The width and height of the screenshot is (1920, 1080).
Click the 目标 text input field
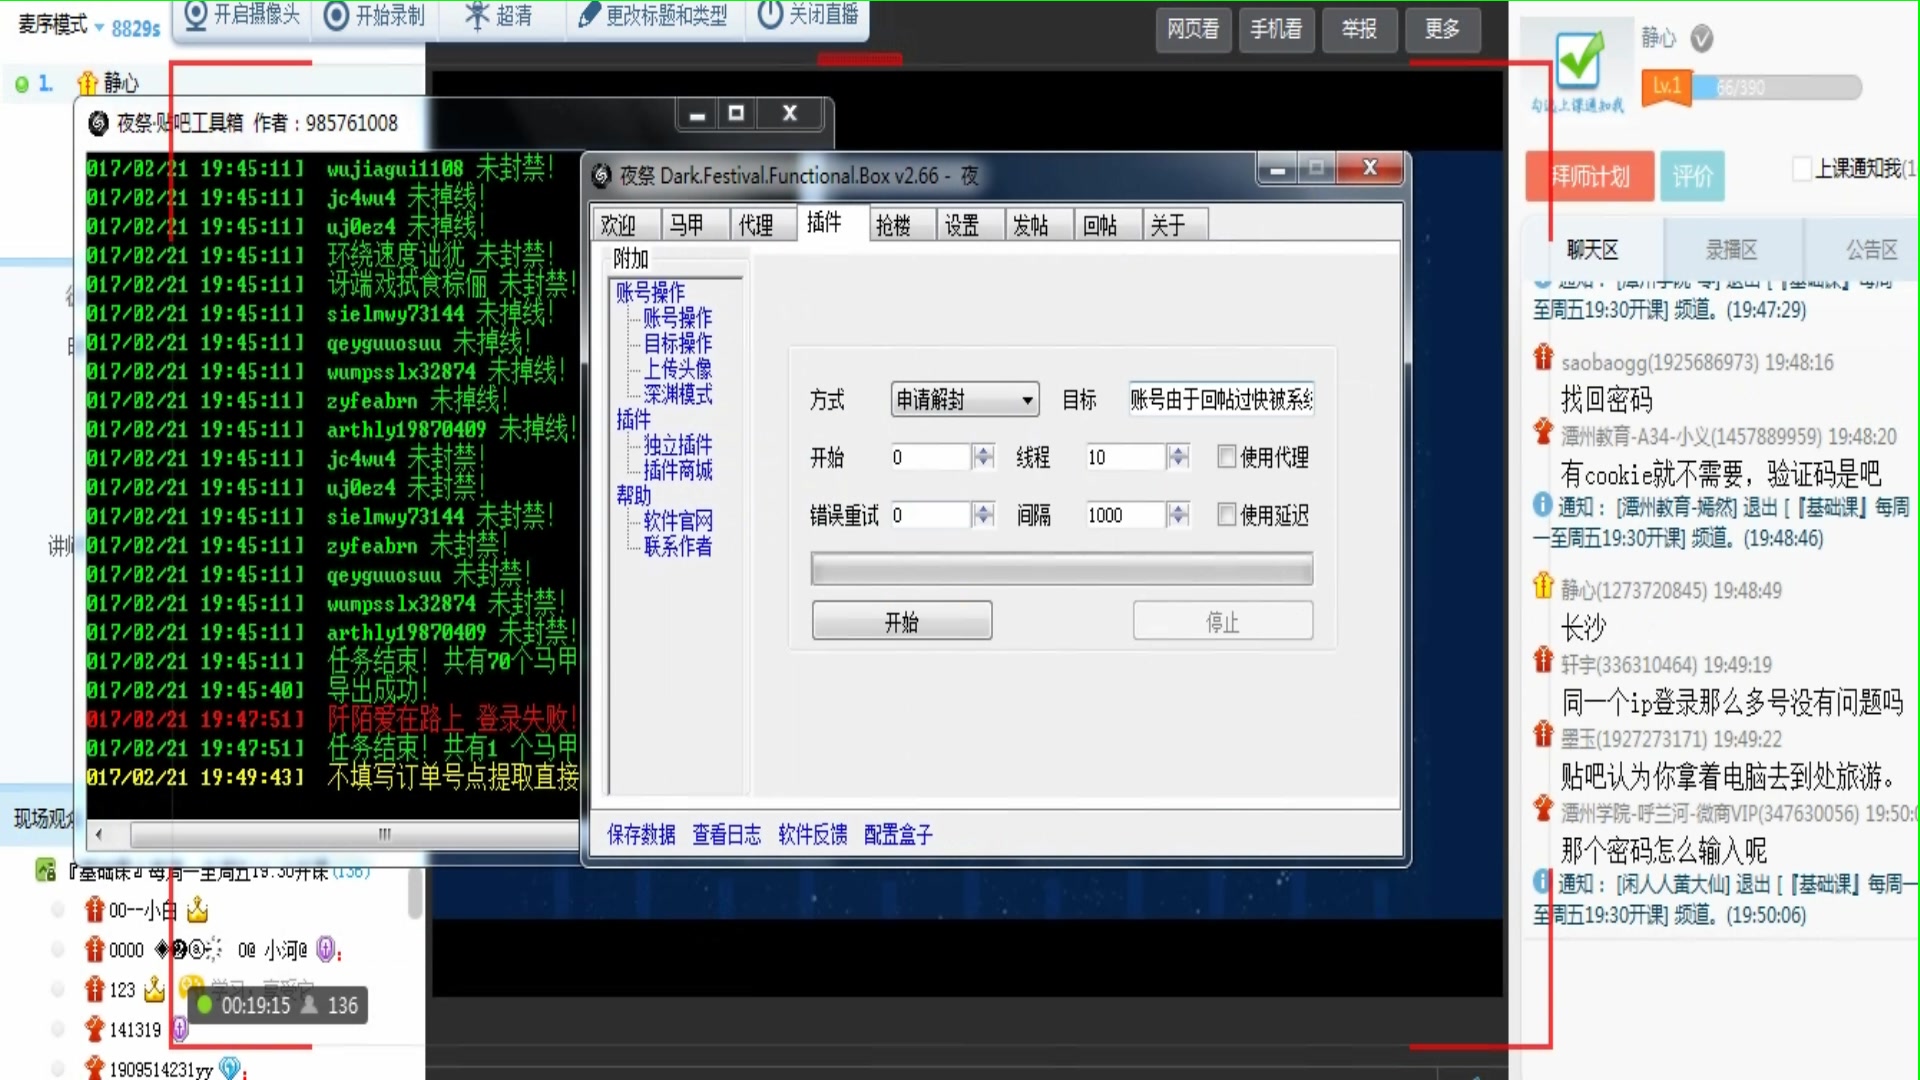[x=1221, y=400]
